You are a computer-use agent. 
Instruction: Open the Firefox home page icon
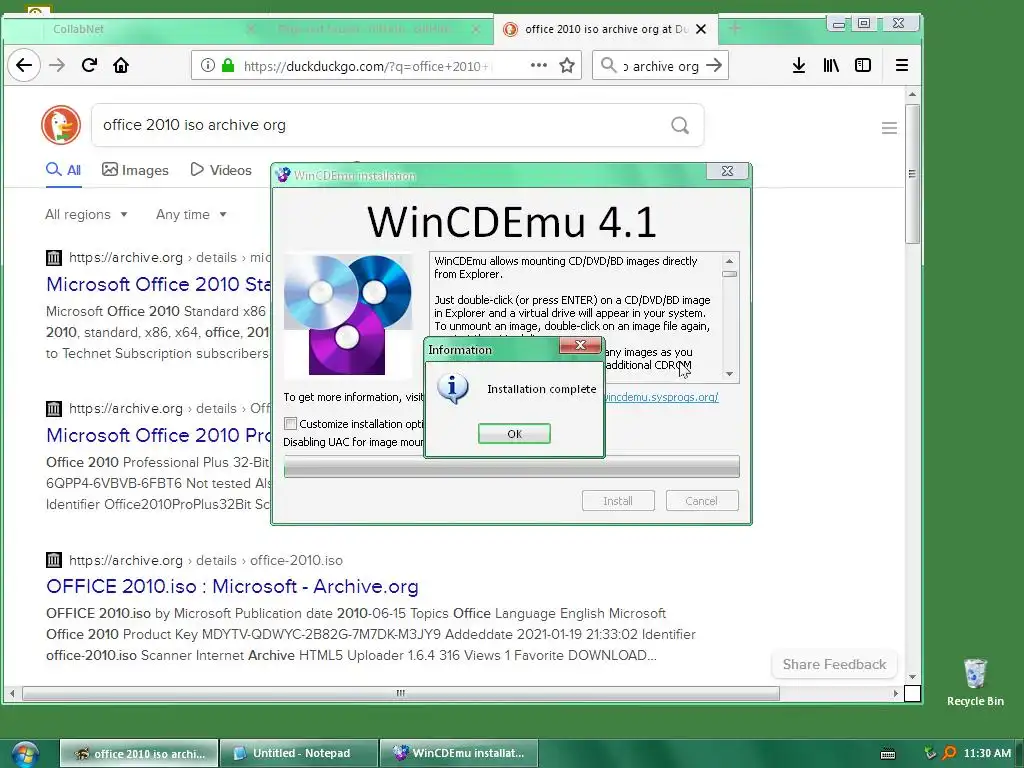121,65
